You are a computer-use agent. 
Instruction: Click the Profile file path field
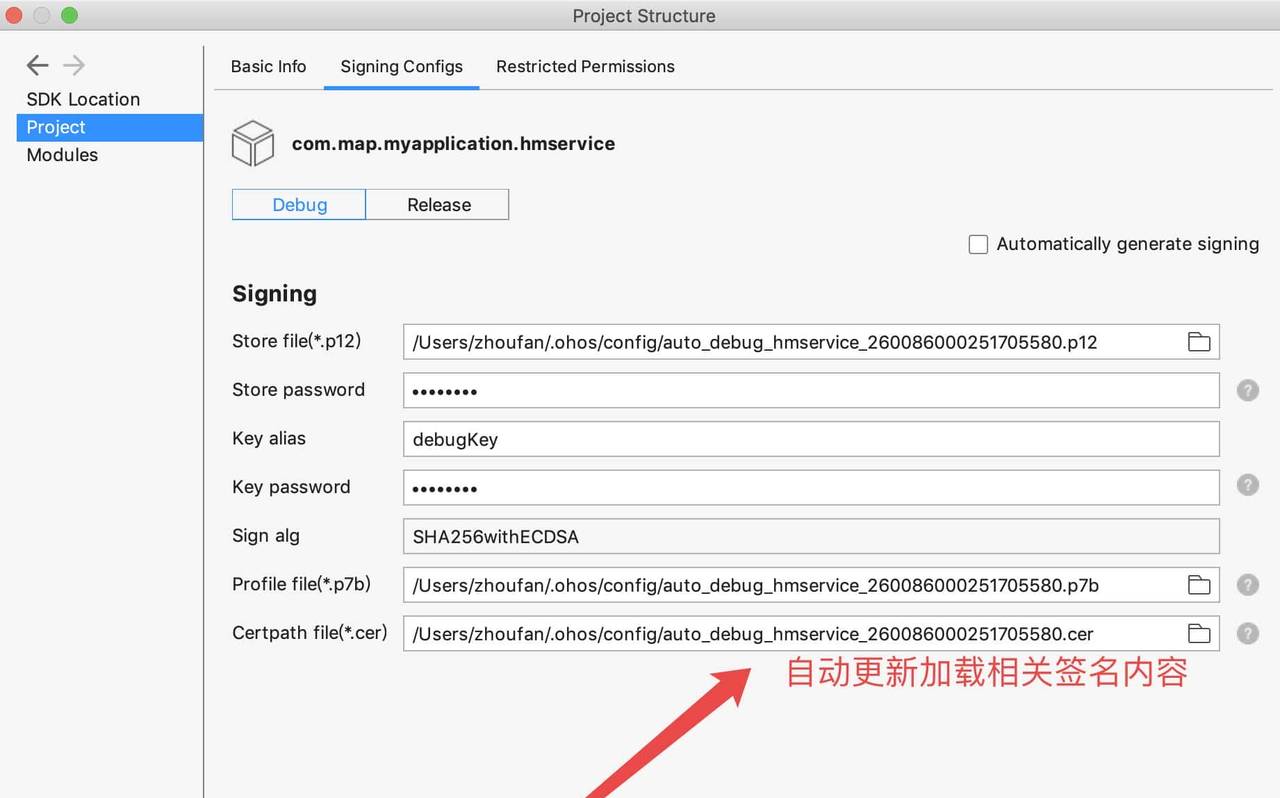point(811,585)
